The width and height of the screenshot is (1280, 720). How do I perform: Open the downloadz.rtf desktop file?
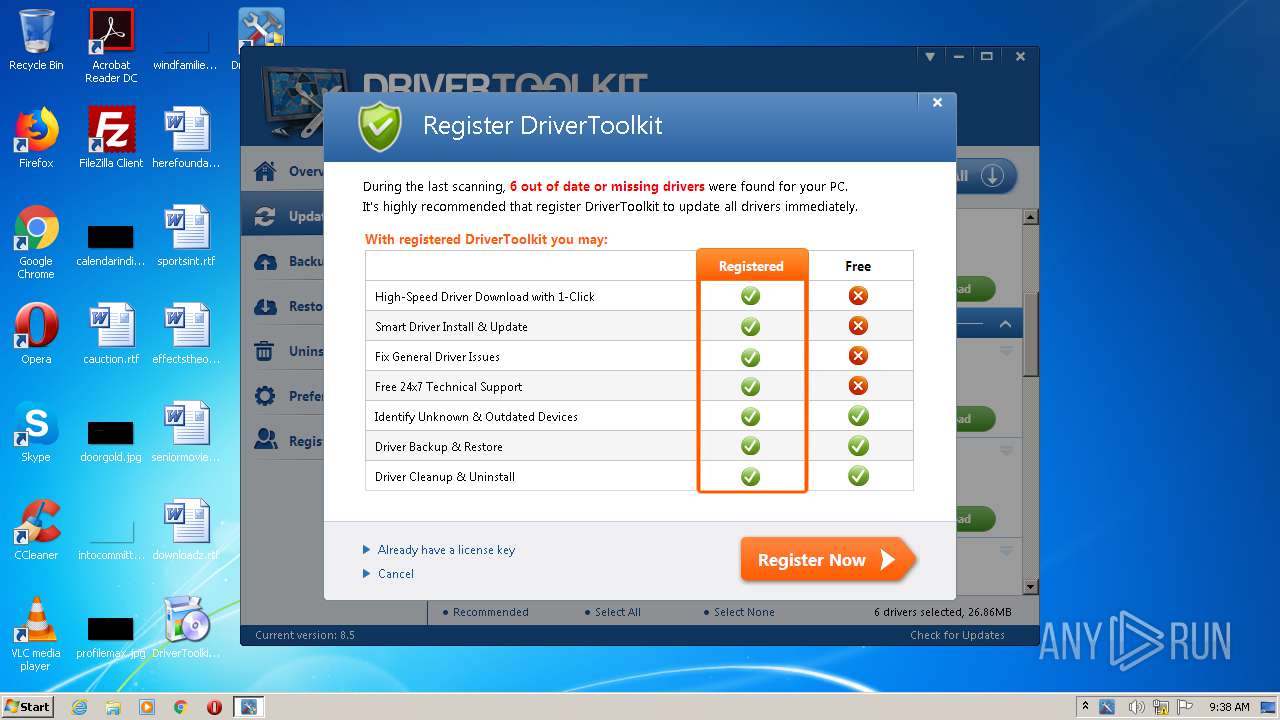pos(186,530)
